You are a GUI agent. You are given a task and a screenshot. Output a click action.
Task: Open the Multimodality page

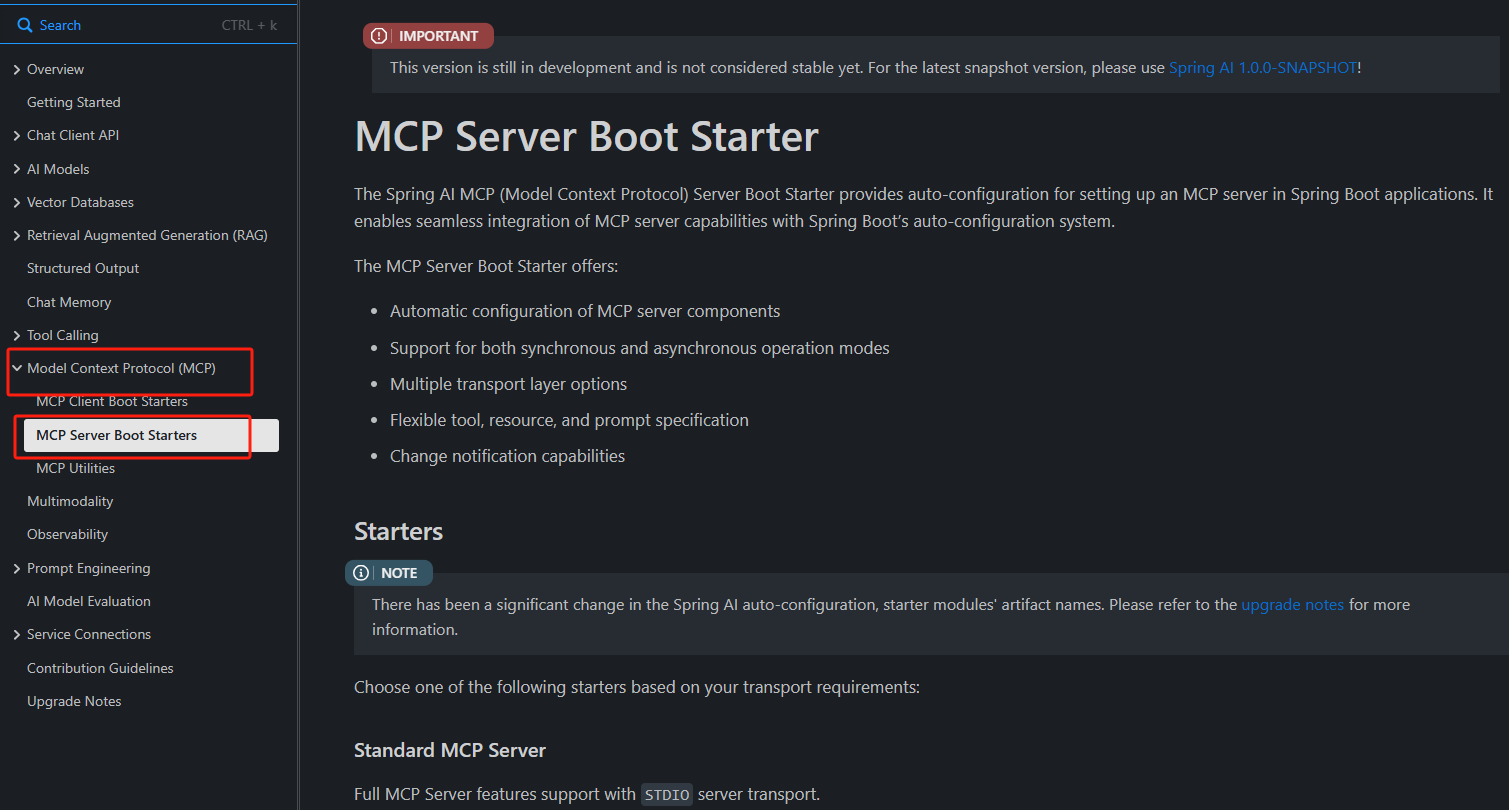[70, 501]
